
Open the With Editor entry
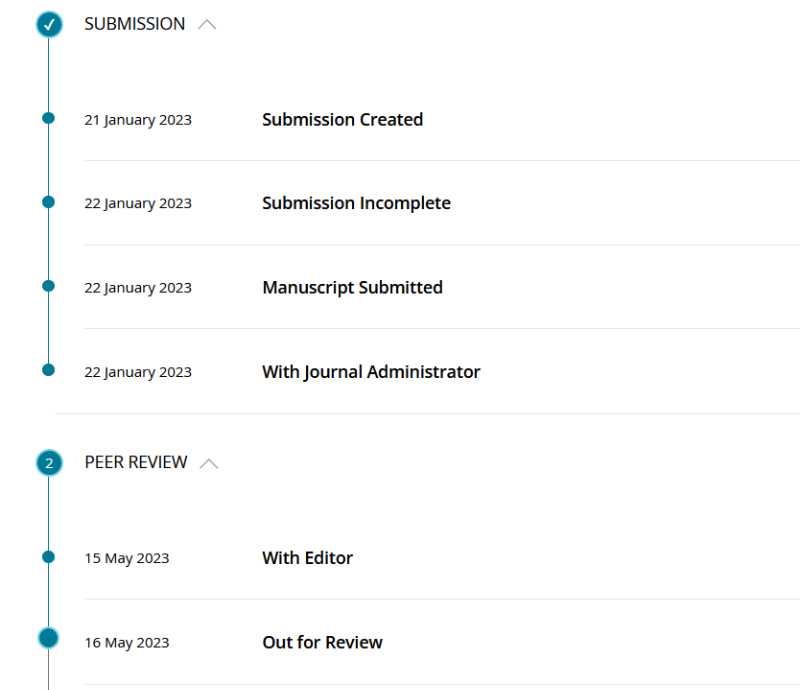(307, 558)
